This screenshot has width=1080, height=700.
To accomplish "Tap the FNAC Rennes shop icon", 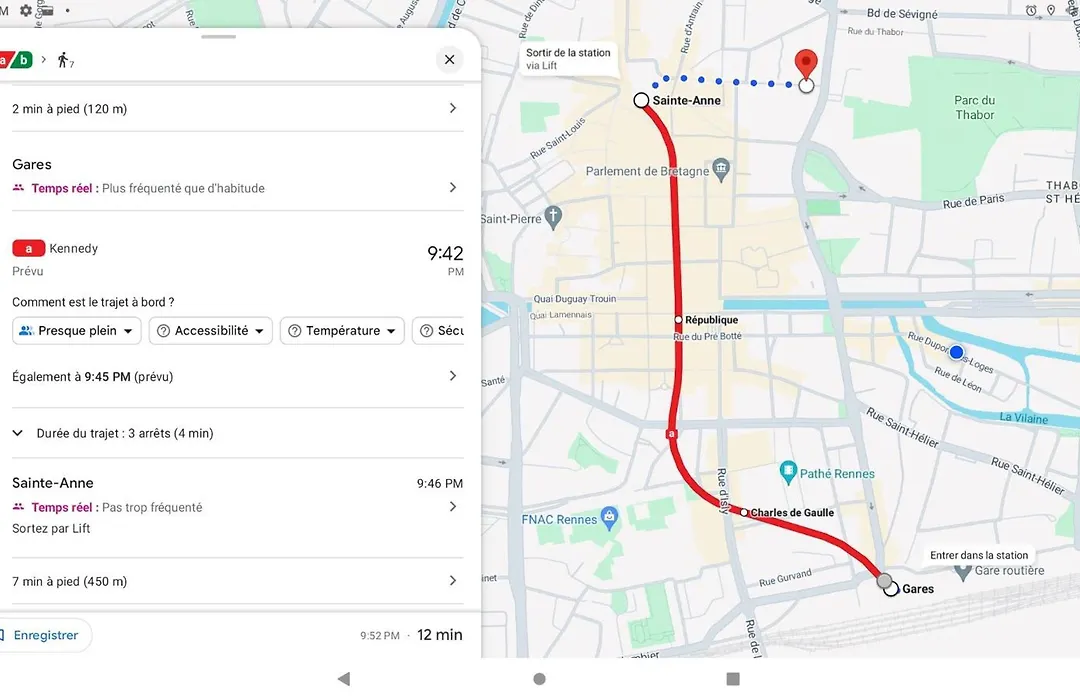I will click(x=609, y=519).
